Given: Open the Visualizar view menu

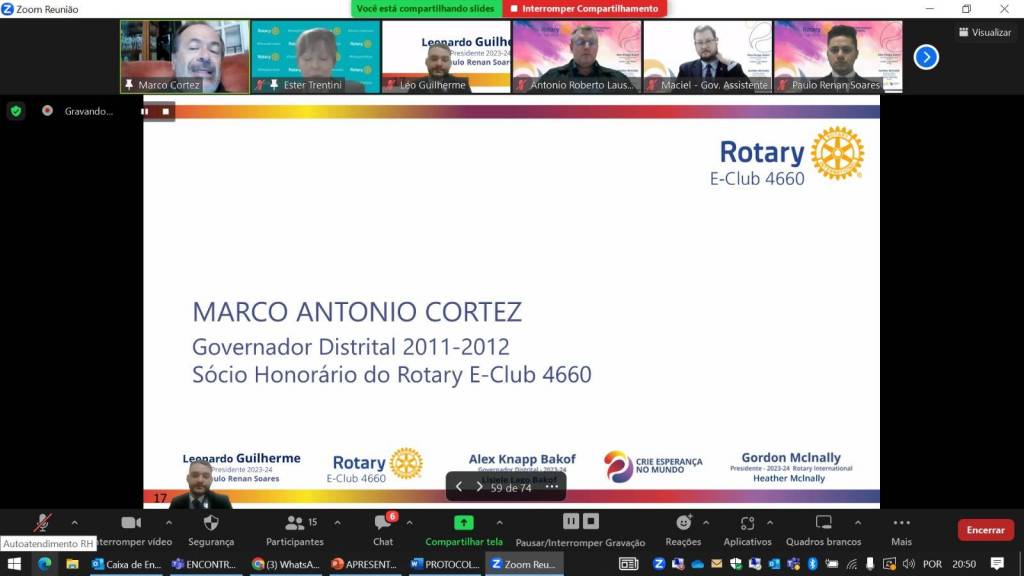Looking at the screenshot, I should (x=985, y=32).
